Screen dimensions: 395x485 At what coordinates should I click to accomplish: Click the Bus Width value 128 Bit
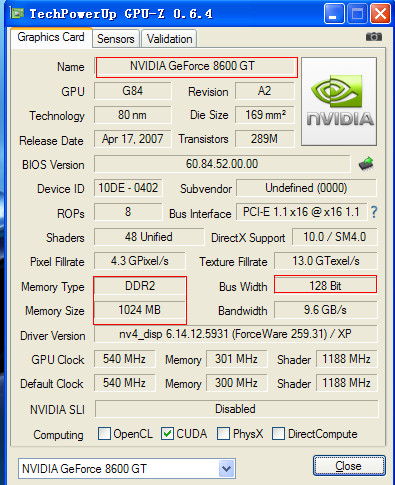(326, 285)
